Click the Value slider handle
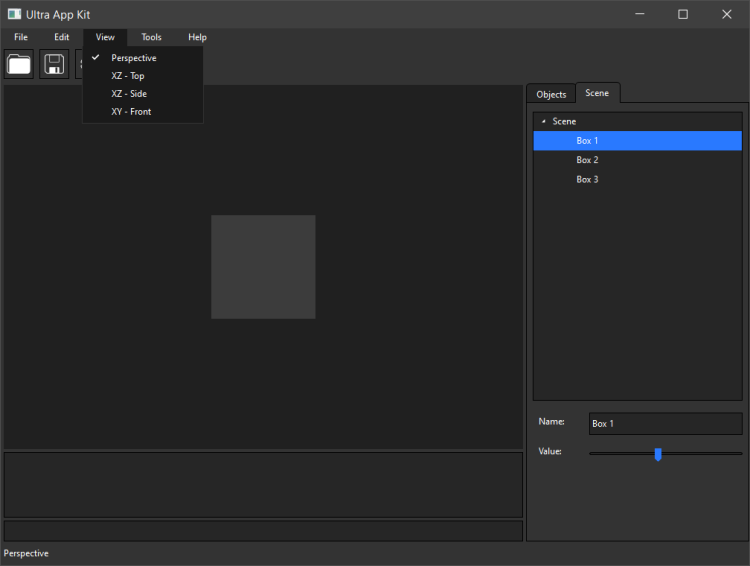This screenshot has height=566, width=750. [658, 454]
